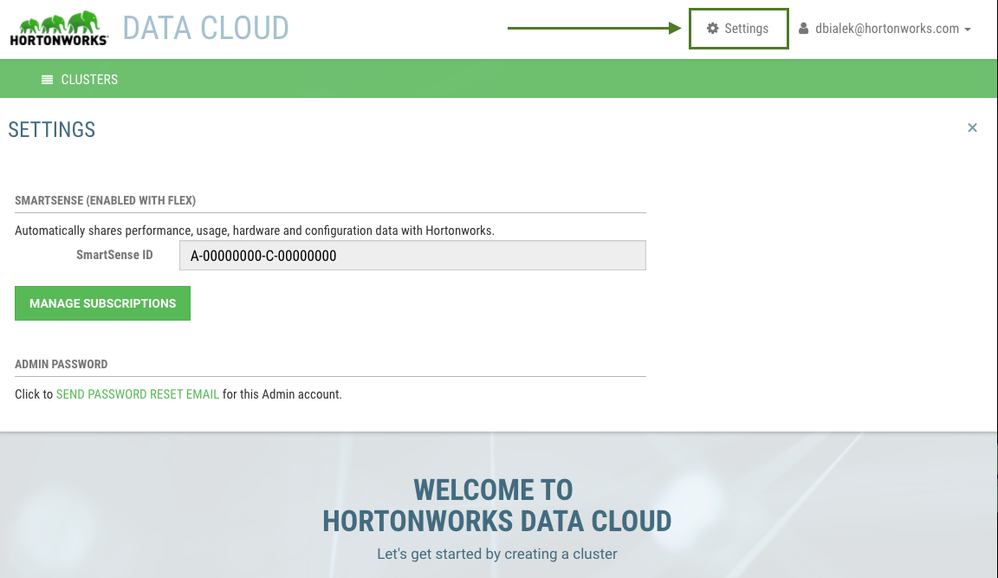This screenshot has width=998, height=578.
Task: Open Settings via the gear icon
Action: click(712, 28)
